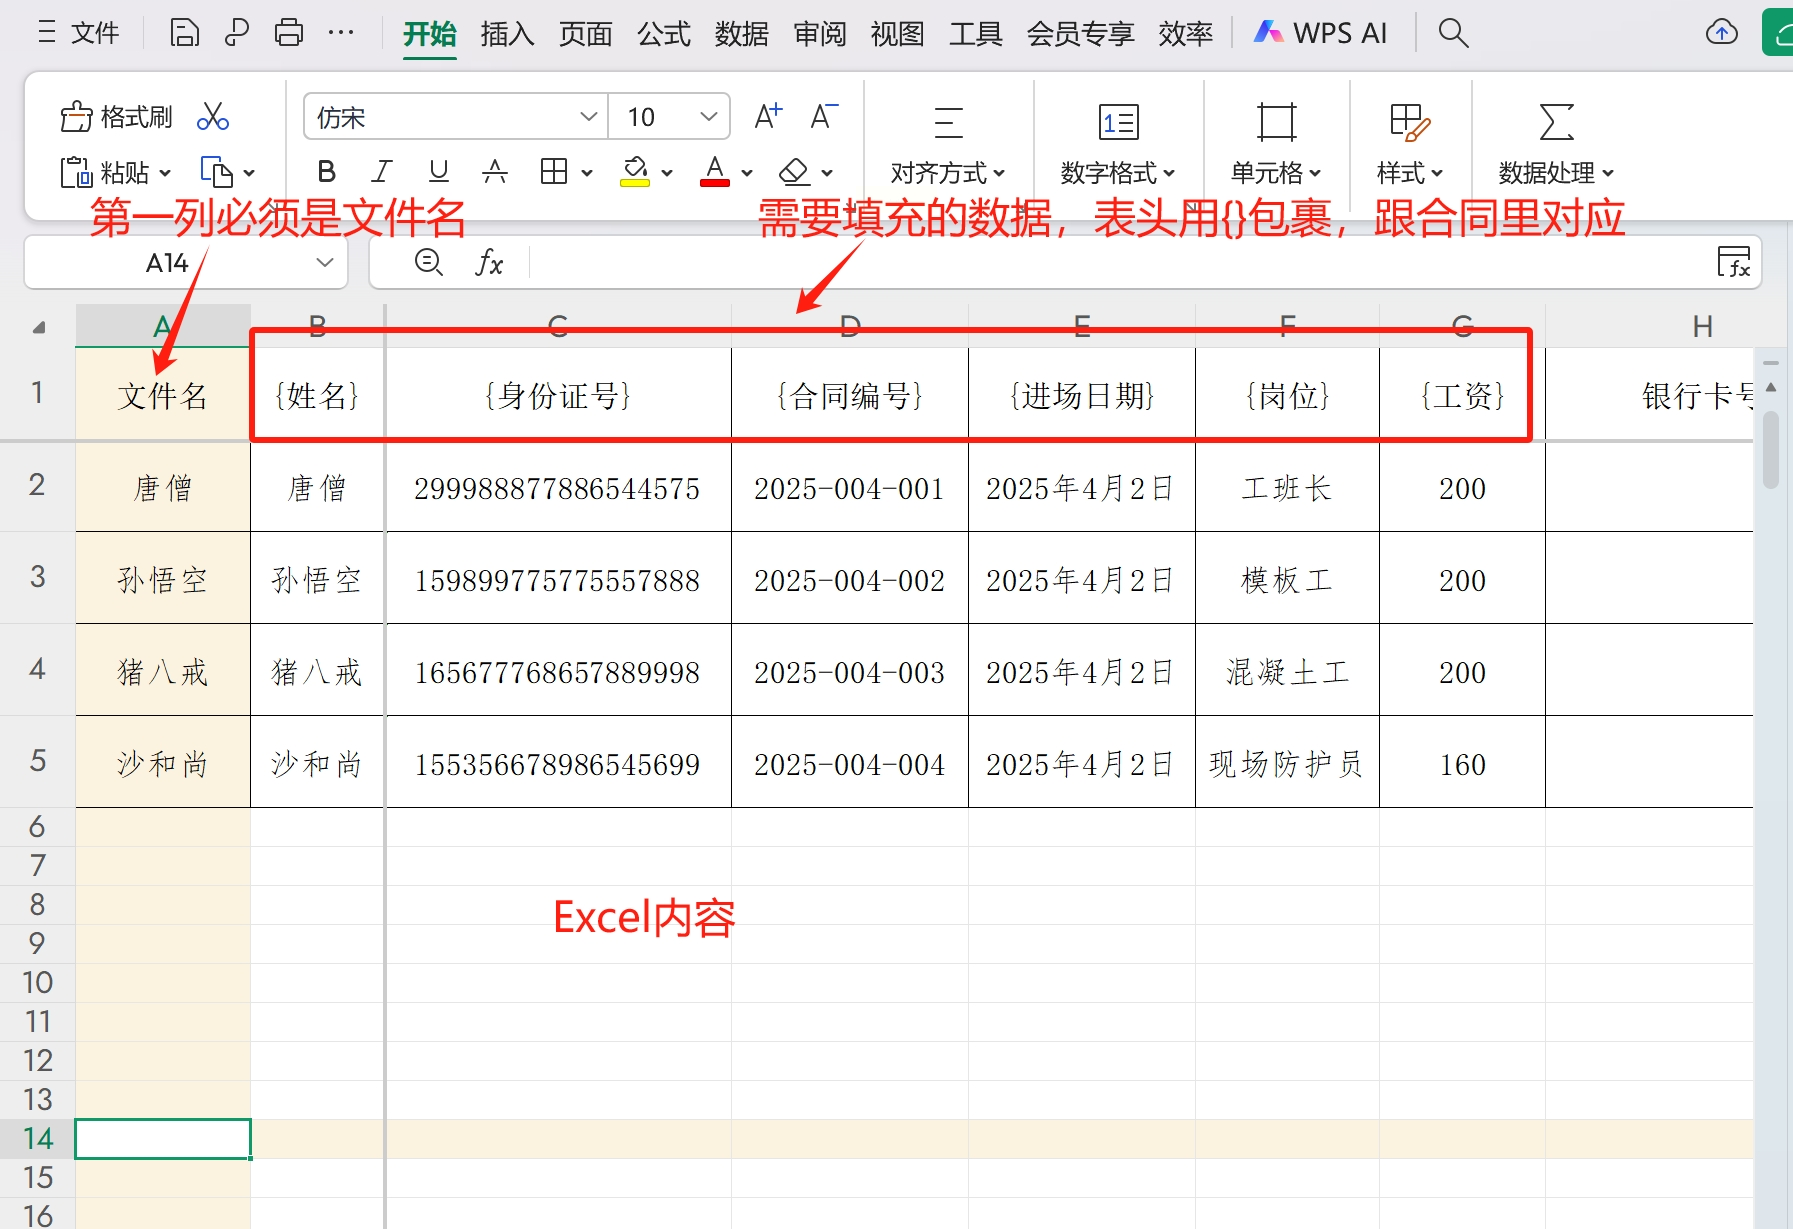The height and width of the screenshot is (1229, 1793).
Task: Open the search magnifier icon
Action: tap(1453, 33)
